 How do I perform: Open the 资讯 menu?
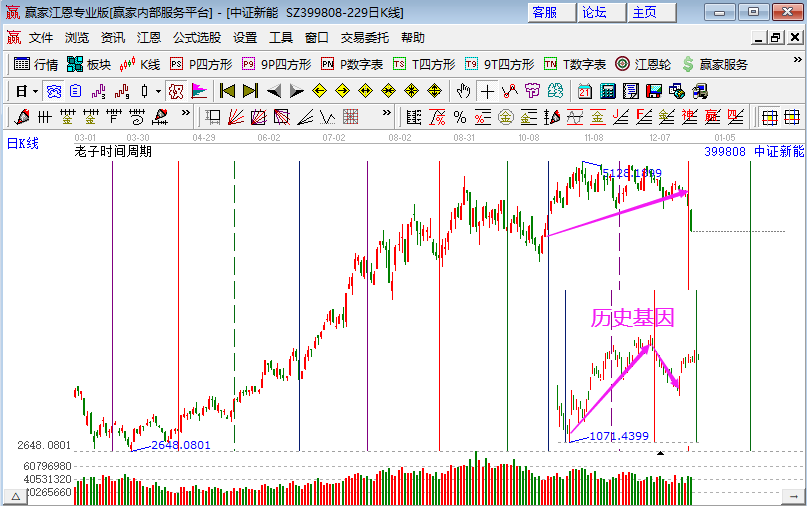[x=113, y=38]
